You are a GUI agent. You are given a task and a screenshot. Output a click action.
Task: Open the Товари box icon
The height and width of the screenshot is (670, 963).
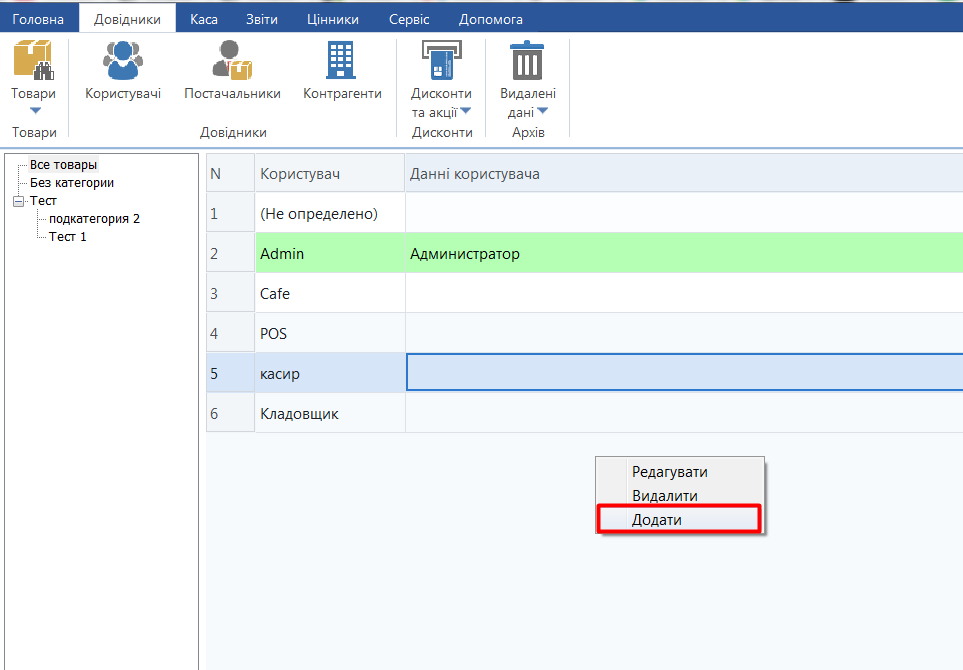point(33,60)
